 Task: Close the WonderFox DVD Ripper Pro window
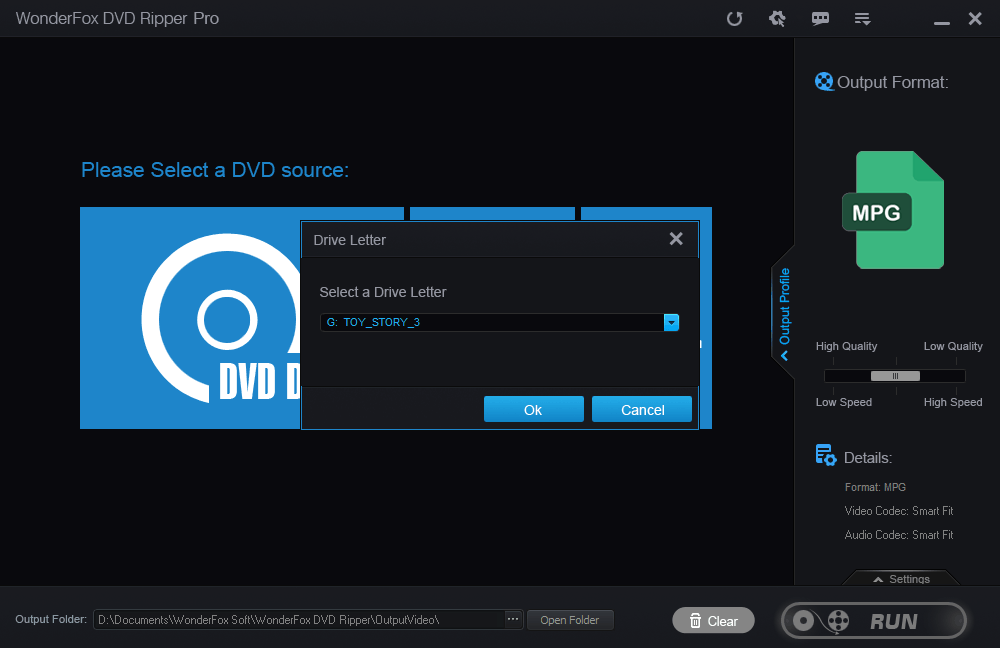974,18
